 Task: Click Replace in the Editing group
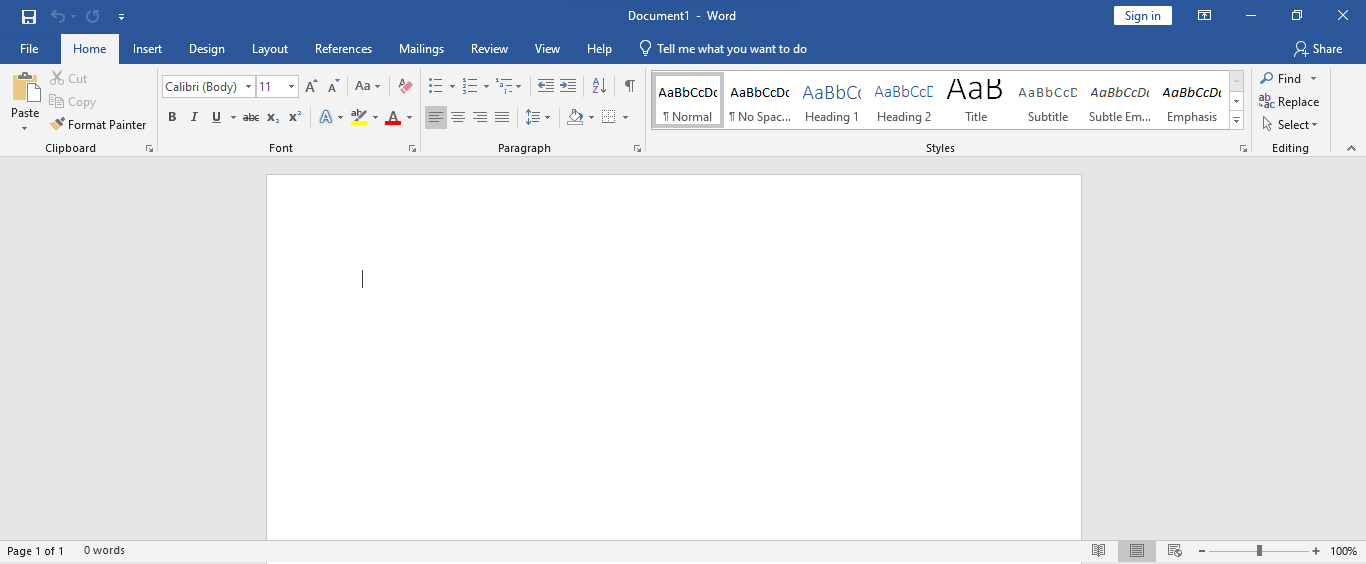pos(1289,102)
